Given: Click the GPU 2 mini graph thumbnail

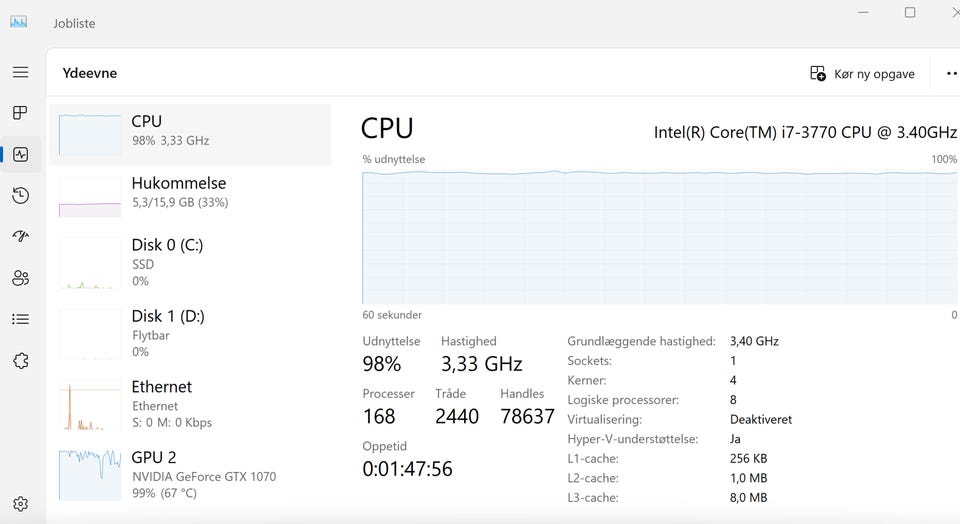Looking at the screenshot, I should point(90,475).
